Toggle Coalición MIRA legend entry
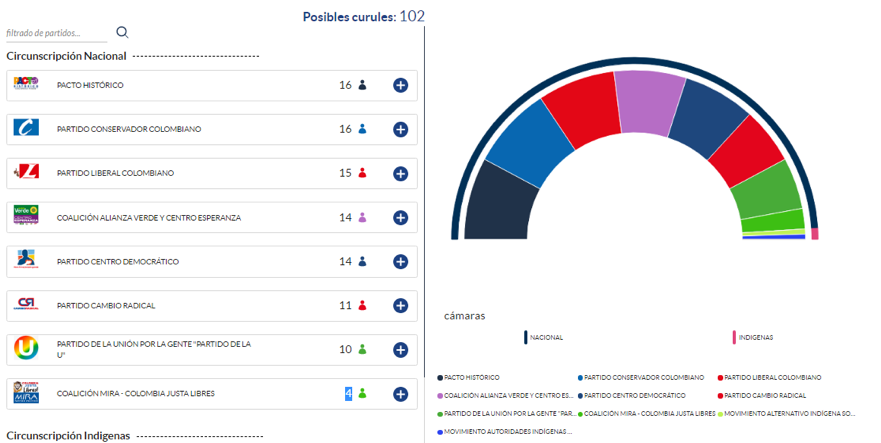Image resolution: width=881 pixels, height=443 pixels. [647, 414]
